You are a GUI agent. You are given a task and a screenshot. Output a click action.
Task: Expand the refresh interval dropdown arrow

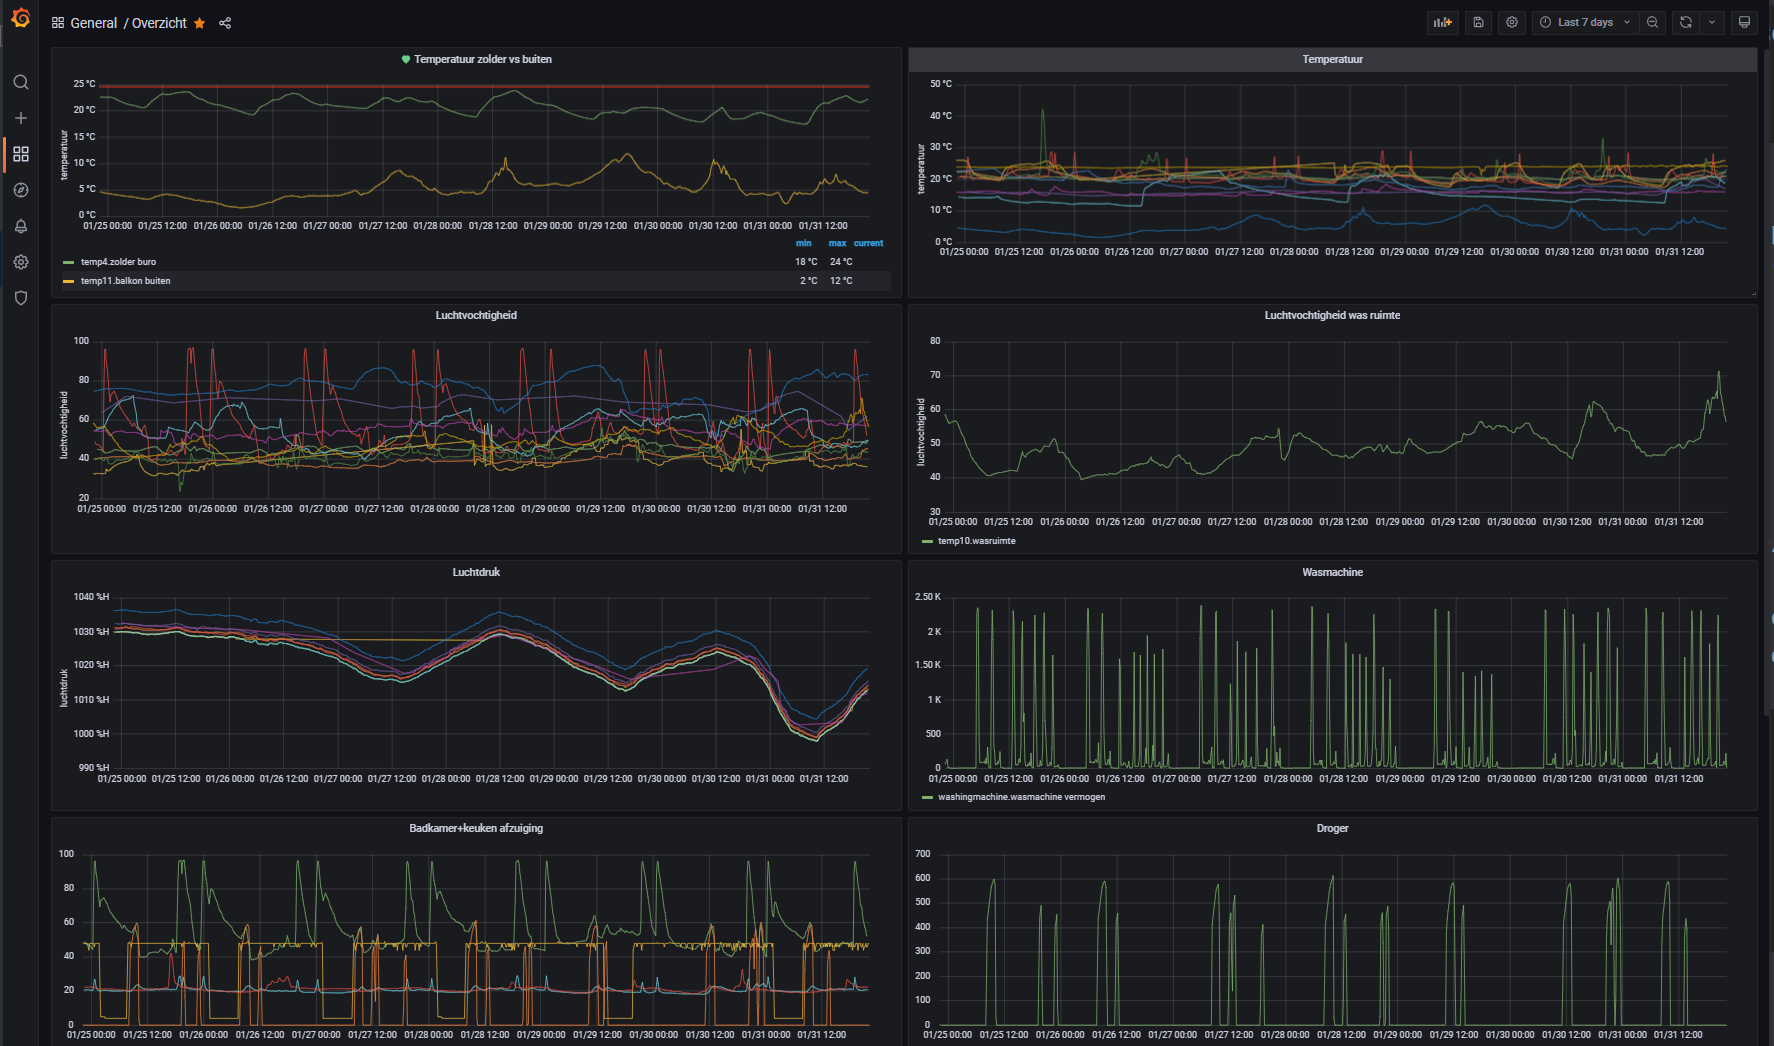click(x=1712, y=22)
